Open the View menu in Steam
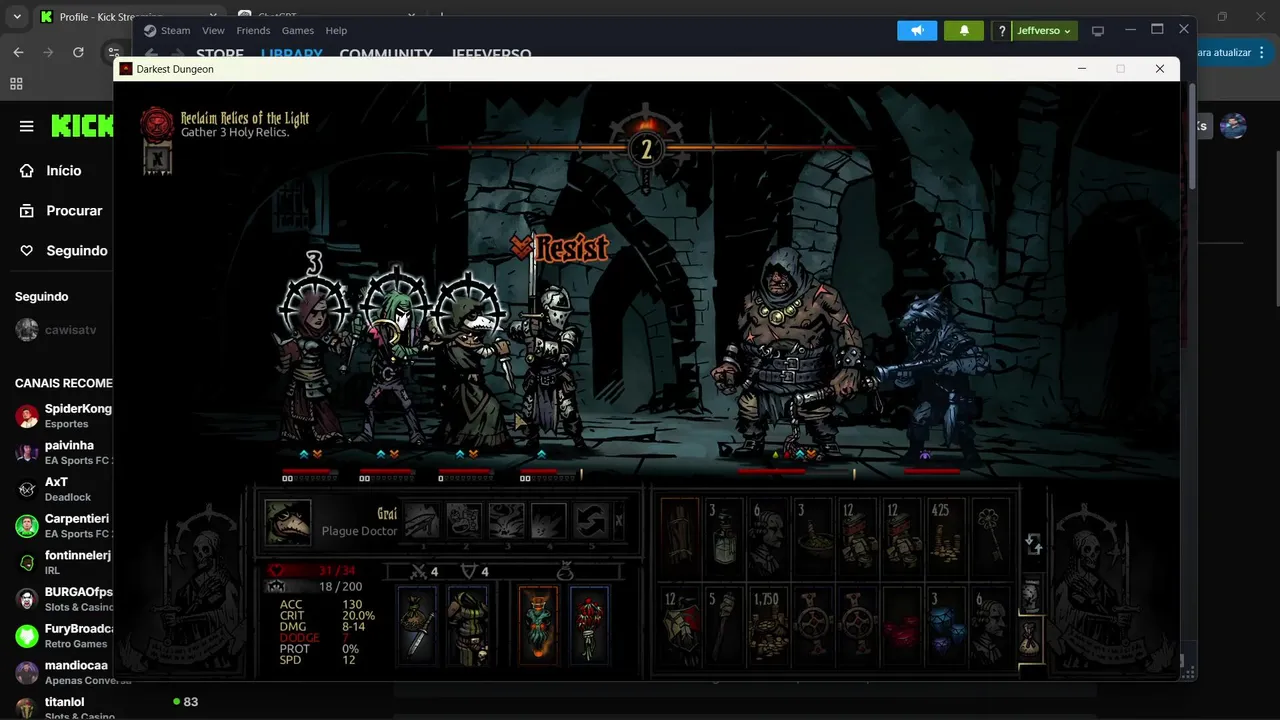Image resolution: width=1280 pixels, height=720 pixels. click(x=213, y=30)
